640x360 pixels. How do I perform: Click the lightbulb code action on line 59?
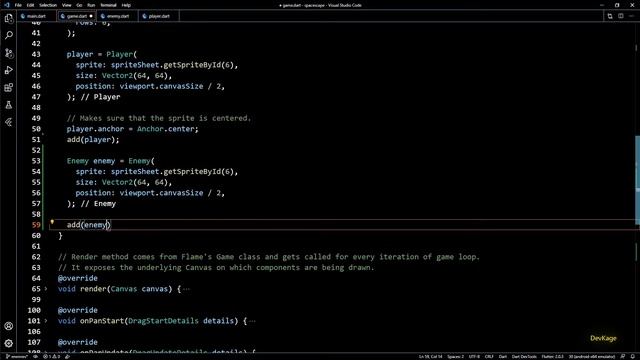click(52, 222)
